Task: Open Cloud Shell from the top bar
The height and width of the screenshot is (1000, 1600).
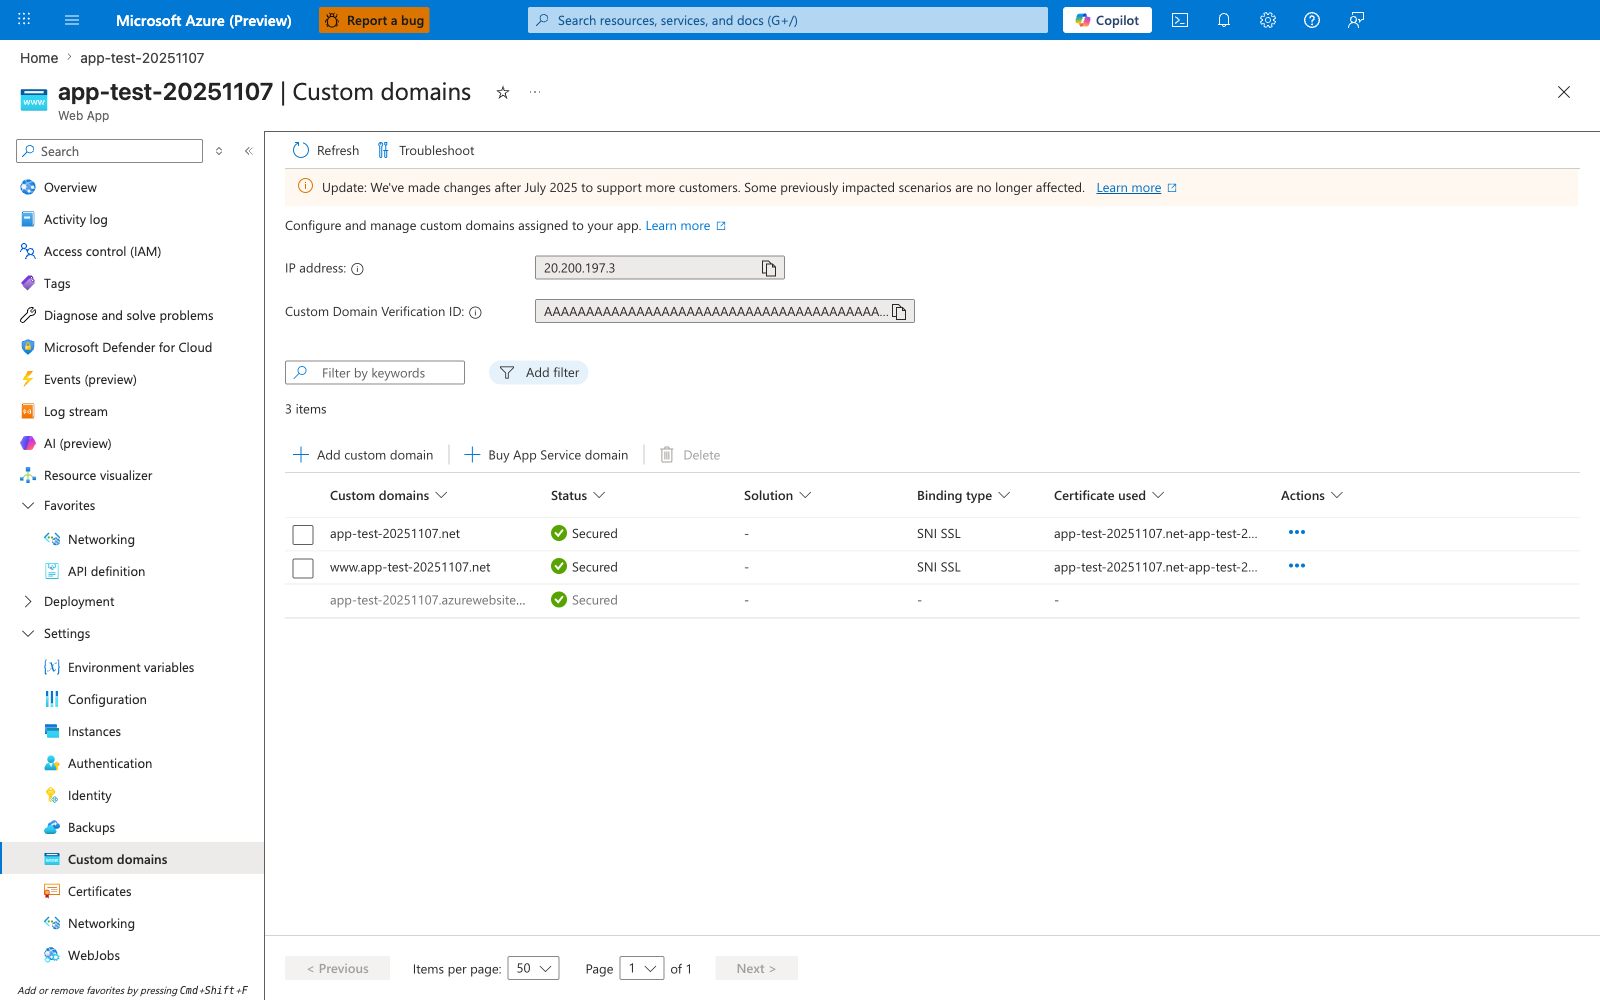Action: 1180,20
